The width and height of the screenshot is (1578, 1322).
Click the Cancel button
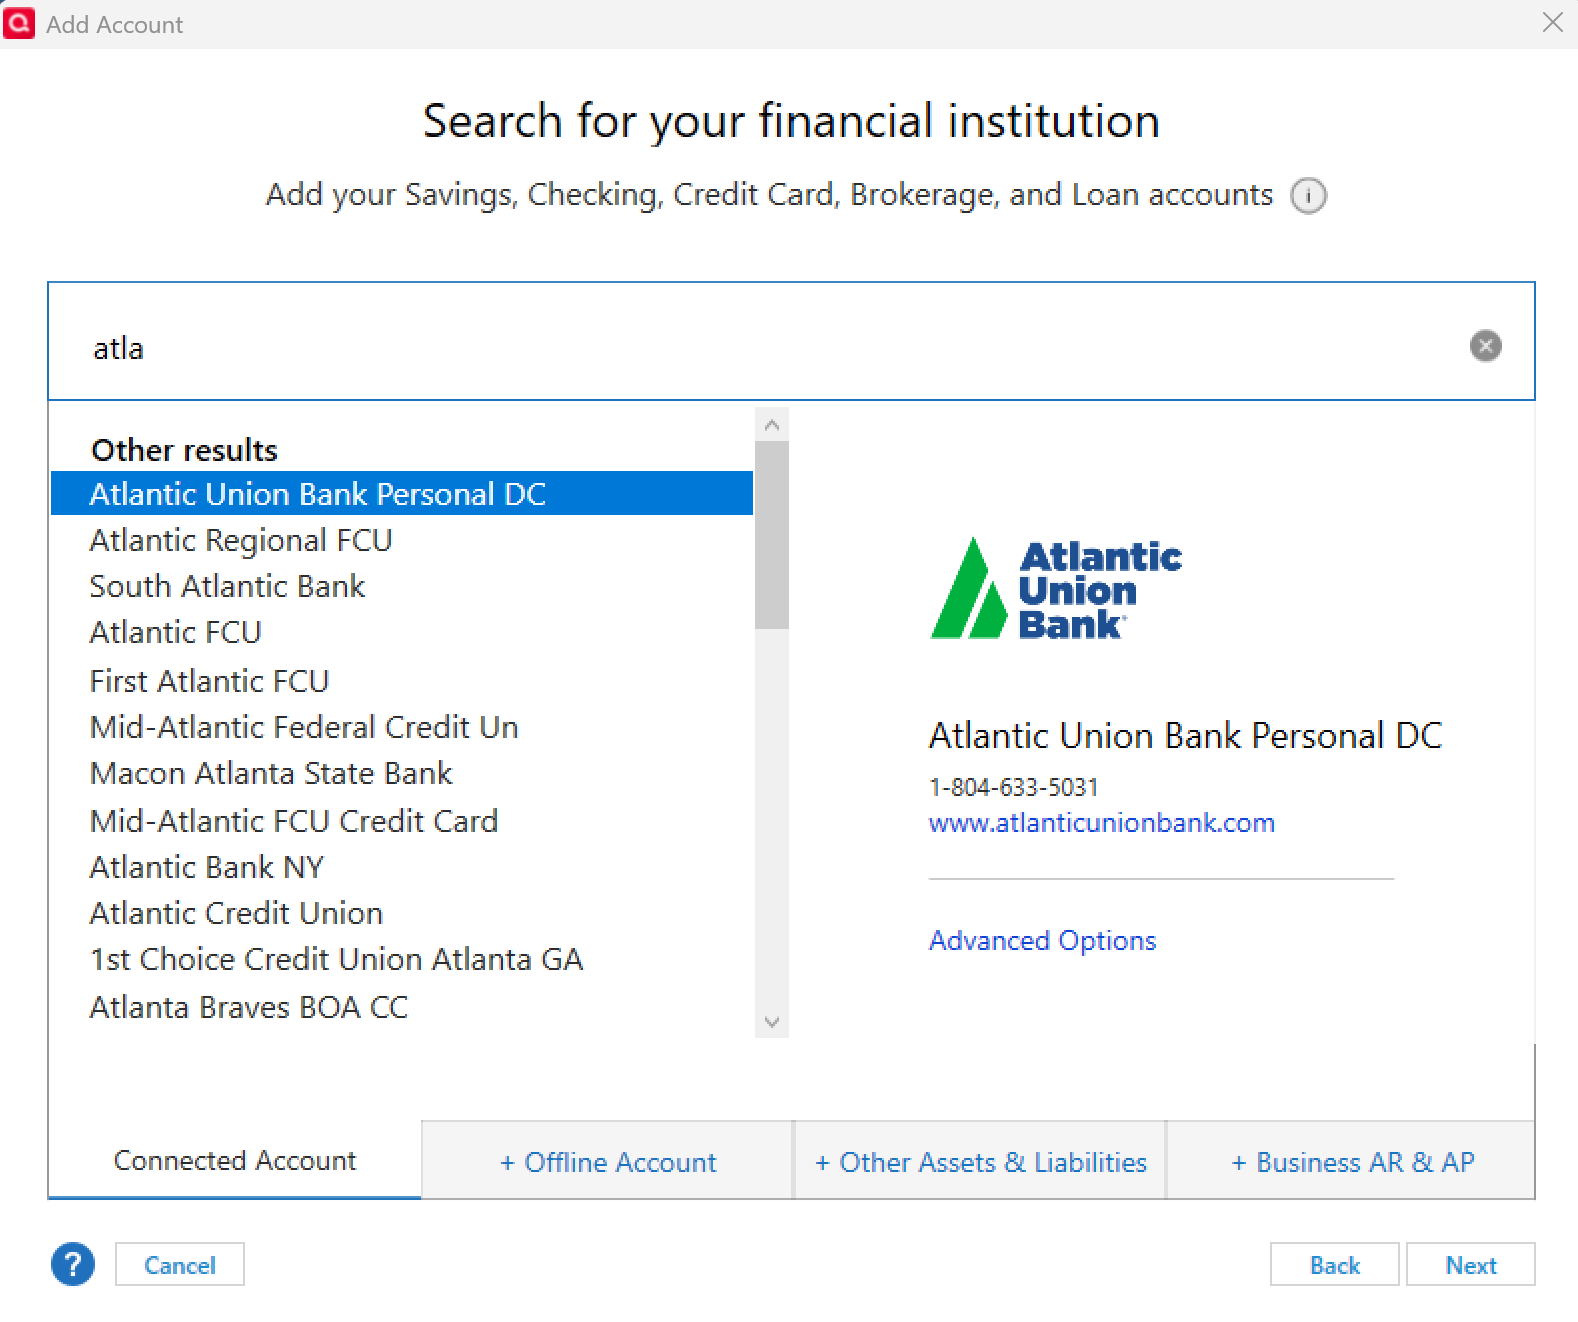tap(180, 1265)
